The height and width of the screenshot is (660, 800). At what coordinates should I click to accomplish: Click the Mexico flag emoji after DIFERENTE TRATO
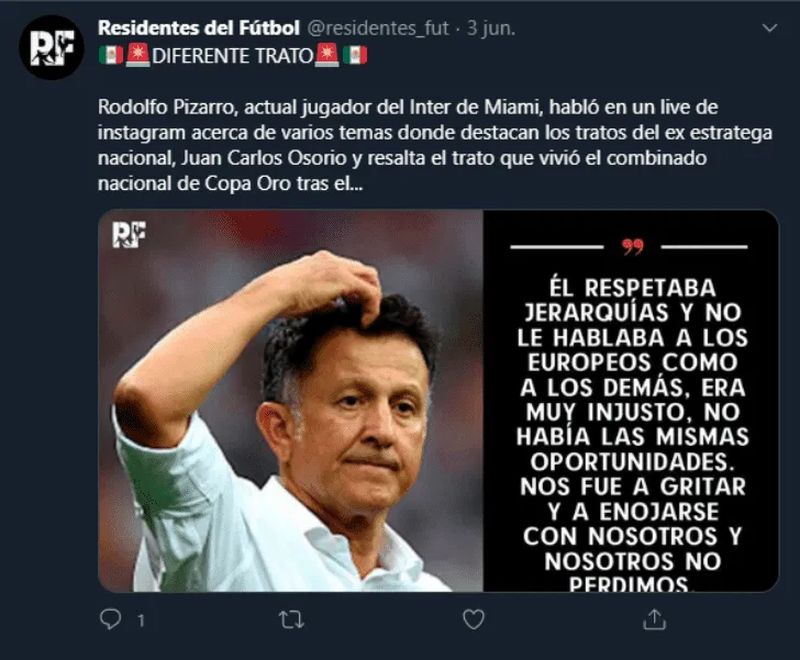pos(355,55)
